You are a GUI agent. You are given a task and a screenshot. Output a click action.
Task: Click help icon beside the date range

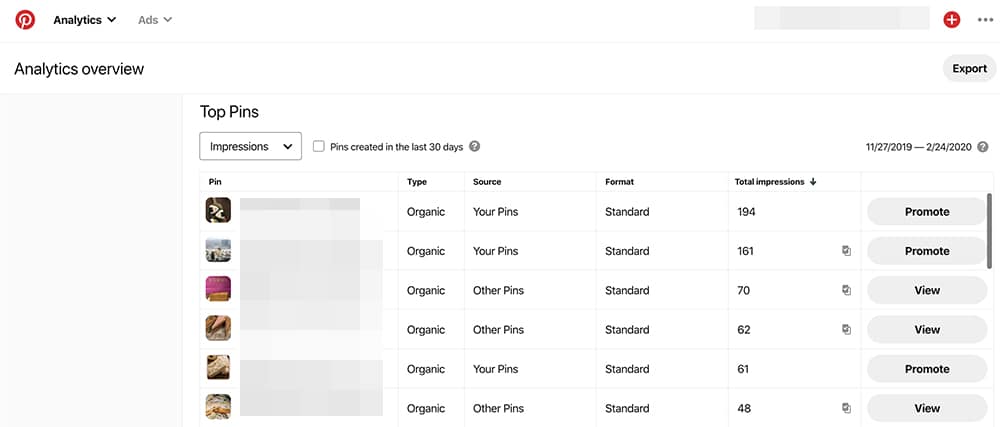983,147
